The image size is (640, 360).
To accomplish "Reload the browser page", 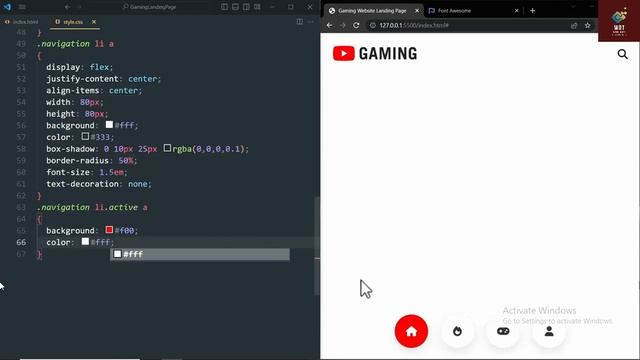I will [x=356, y=25].
